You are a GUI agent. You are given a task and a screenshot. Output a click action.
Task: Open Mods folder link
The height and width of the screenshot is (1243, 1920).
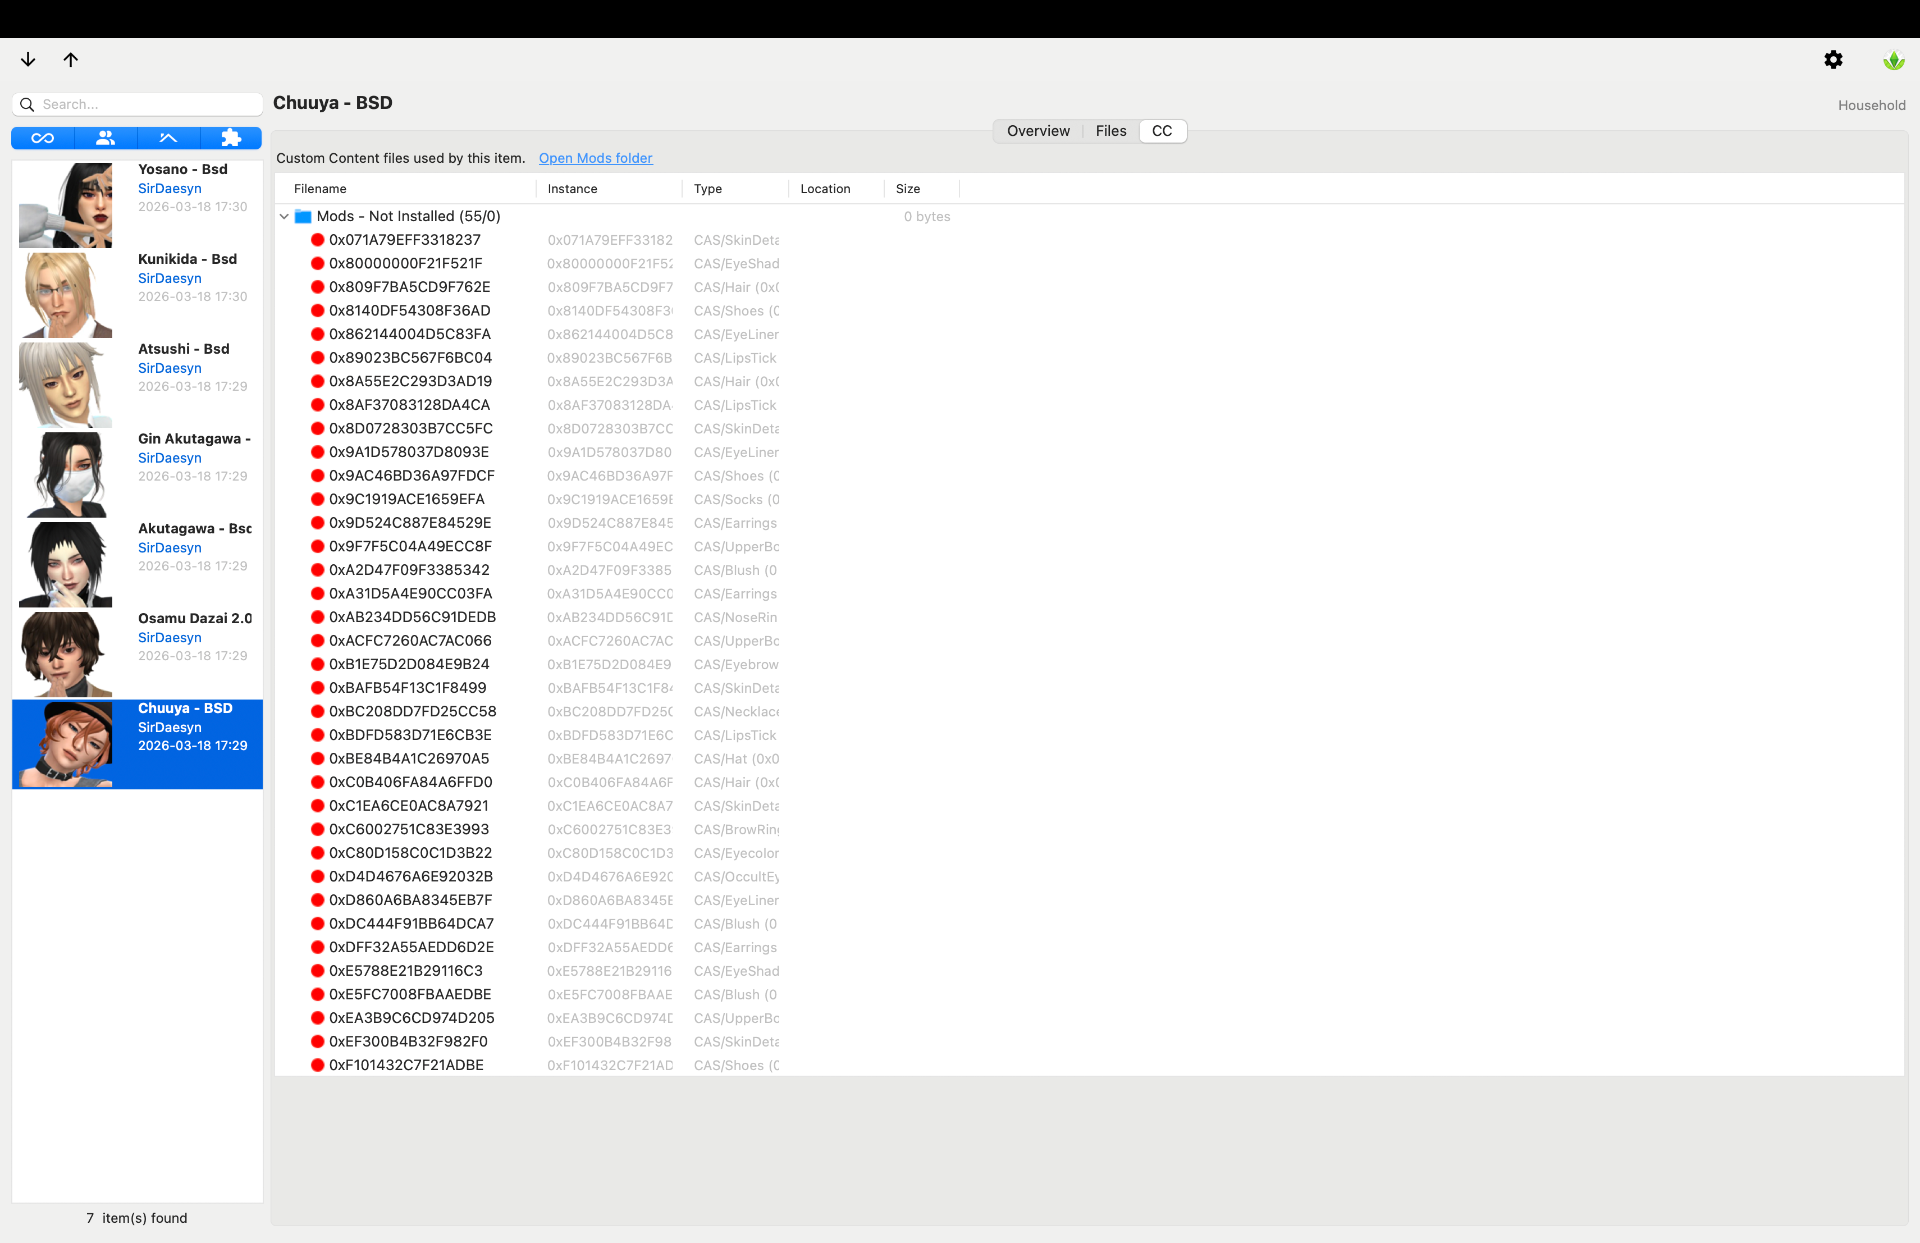pos(595,158)
